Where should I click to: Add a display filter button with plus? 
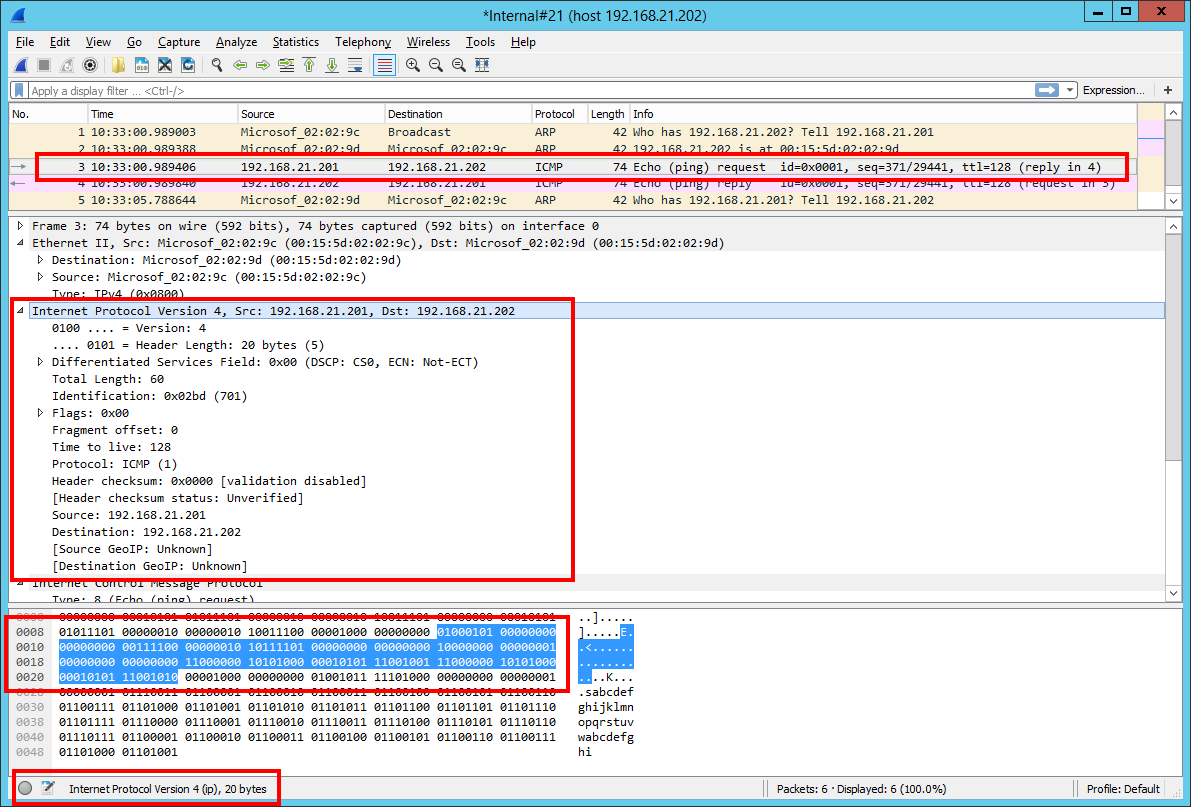(1168, 90)
